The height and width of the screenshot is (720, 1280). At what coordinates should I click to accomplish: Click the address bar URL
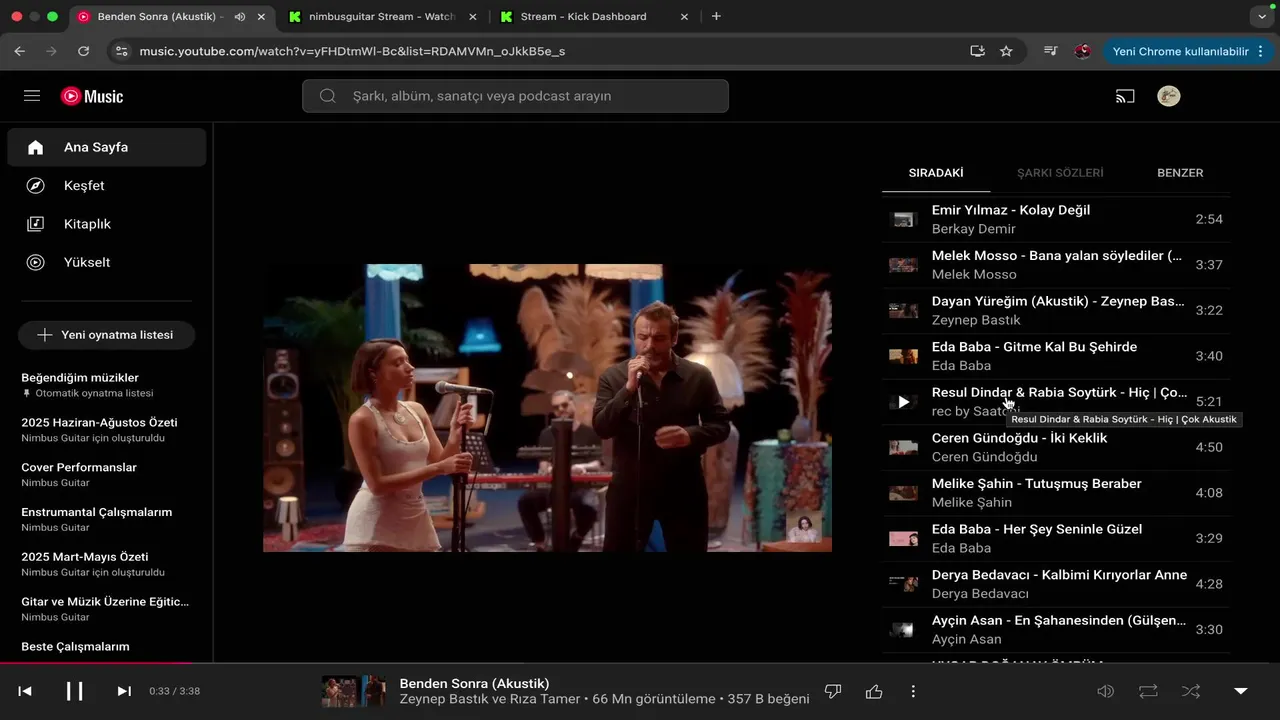click(x=352, y=51)
